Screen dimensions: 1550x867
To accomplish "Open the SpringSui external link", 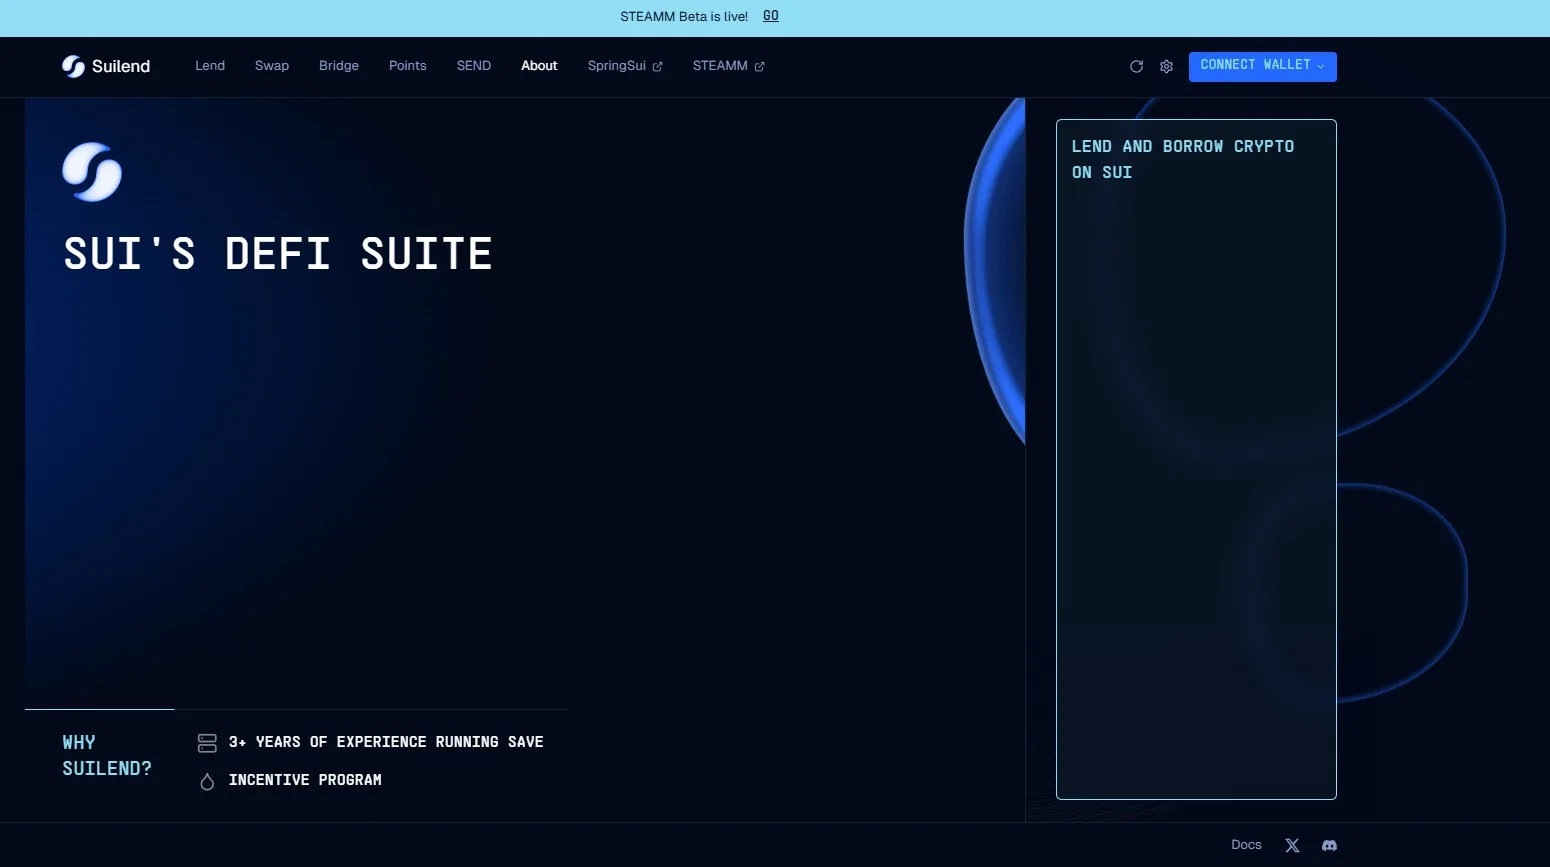I will tap(624, 66).
